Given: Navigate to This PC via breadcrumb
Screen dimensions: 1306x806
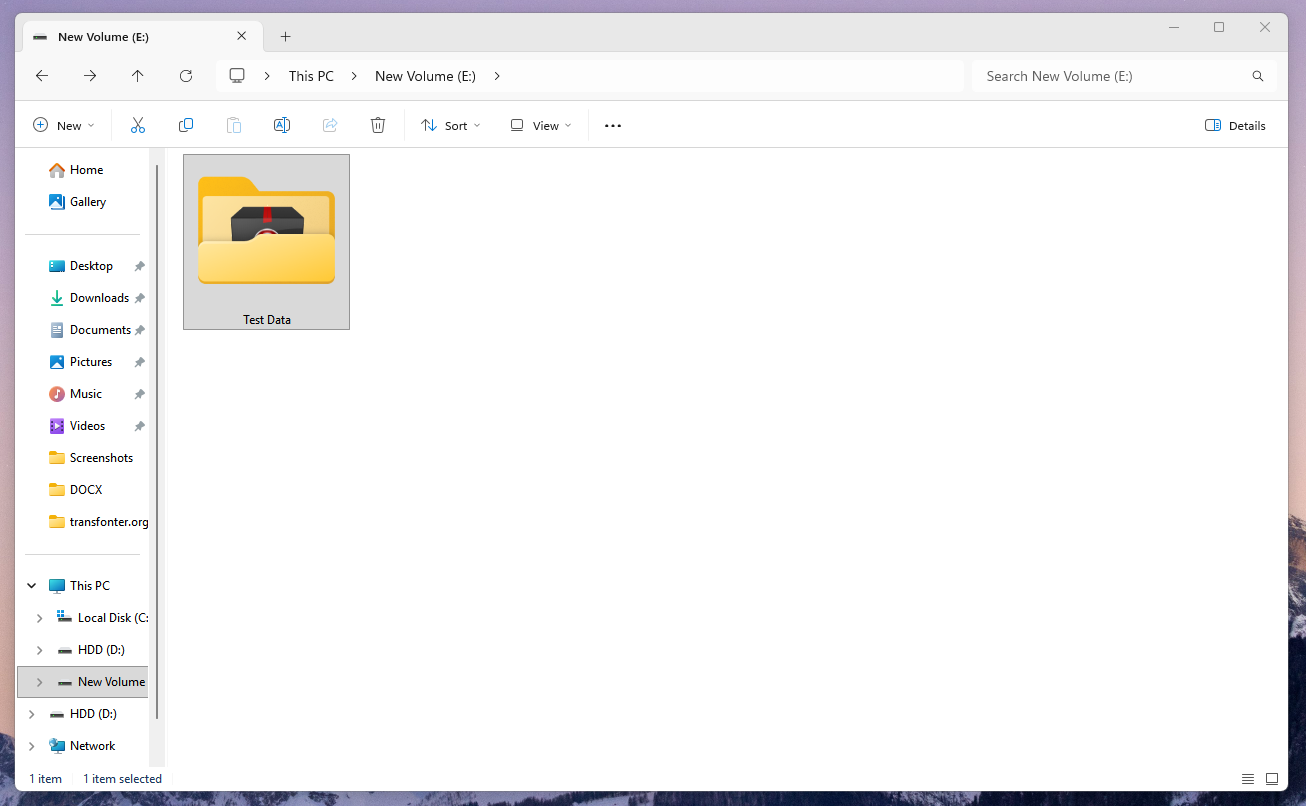Looking at the screenshot, I should 310,75.
